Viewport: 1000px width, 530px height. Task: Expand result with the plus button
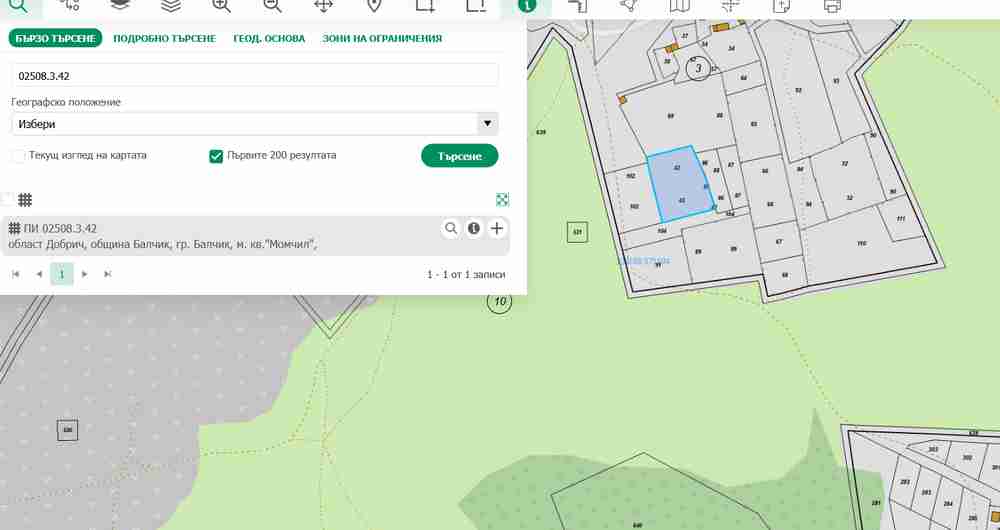coord(497,229)
